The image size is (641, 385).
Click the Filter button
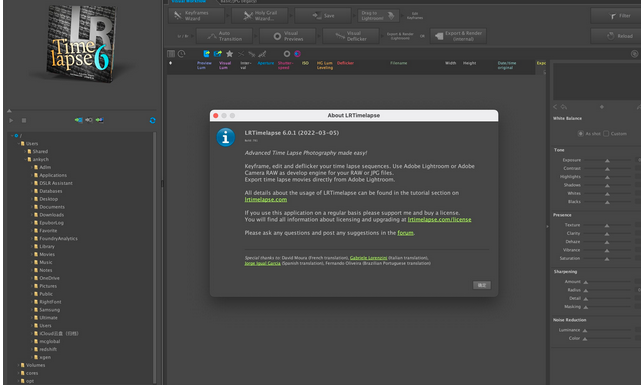point(618,16)
